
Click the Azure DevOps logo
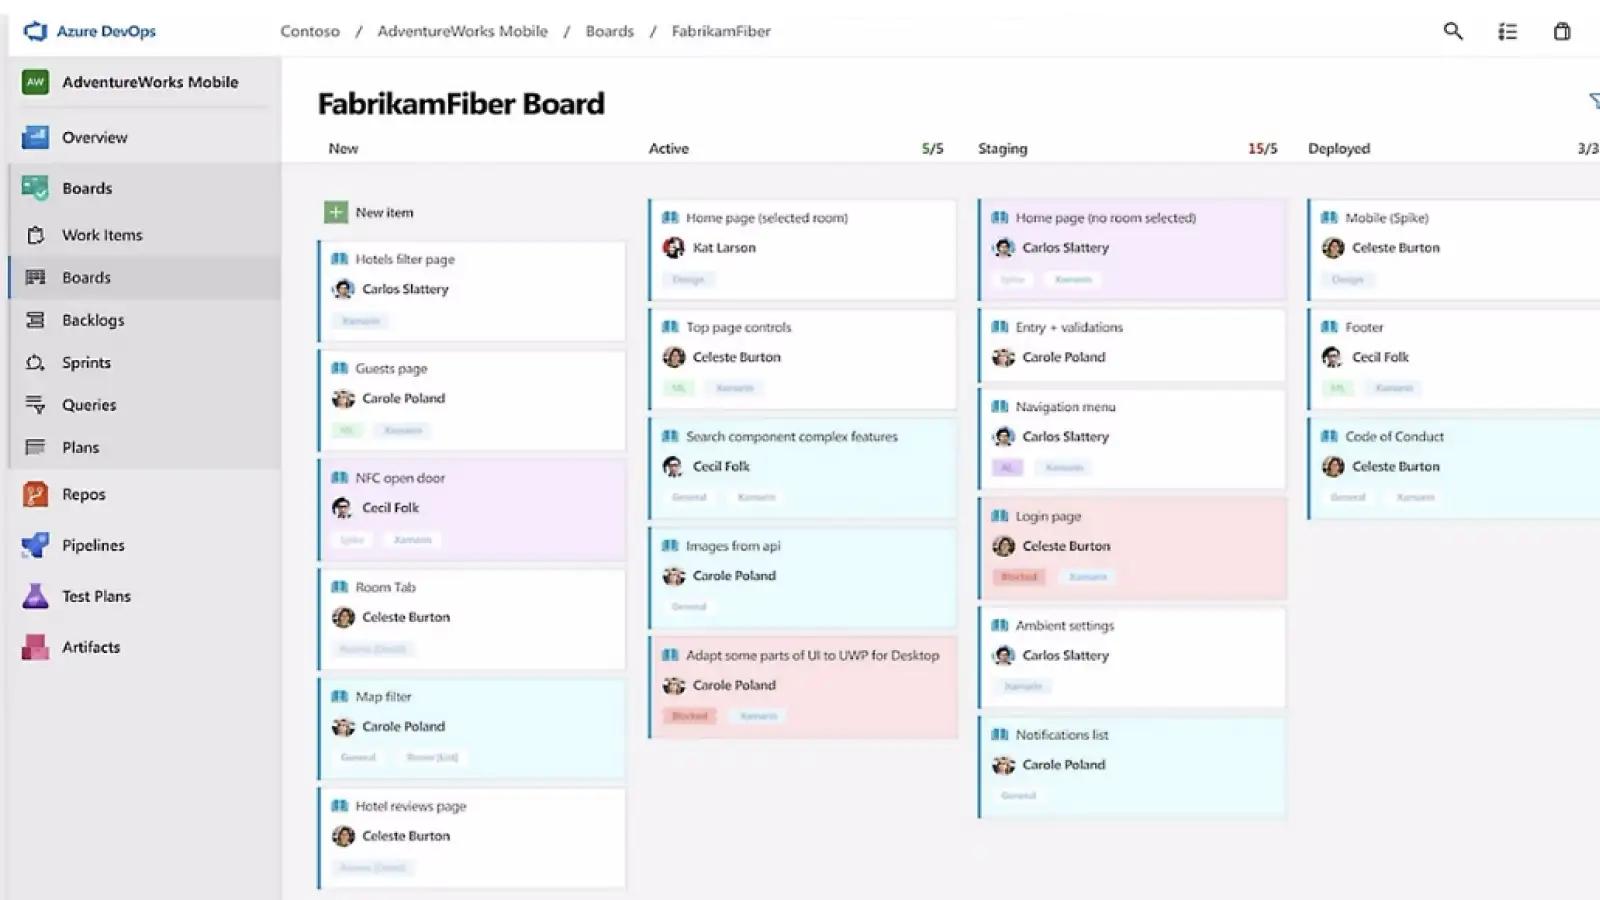click(x=35, y=31)
